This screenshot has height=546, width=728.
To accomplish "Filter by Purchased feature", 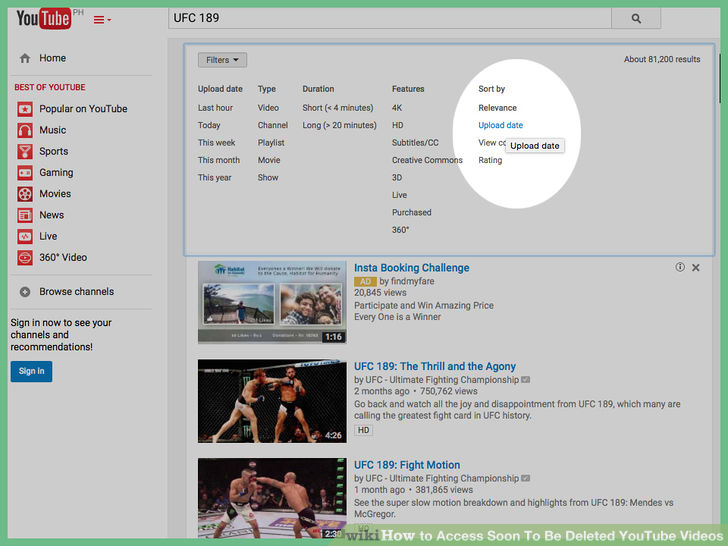I will (x=411, y=213).
